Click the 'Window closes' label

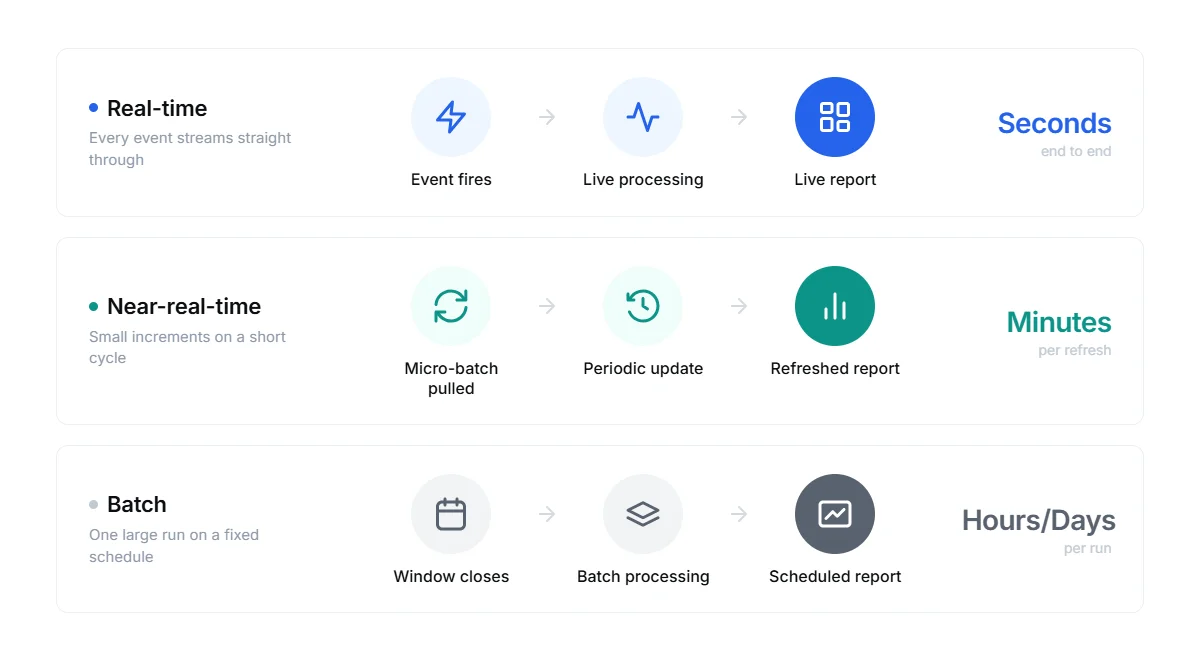coord(451,577)
